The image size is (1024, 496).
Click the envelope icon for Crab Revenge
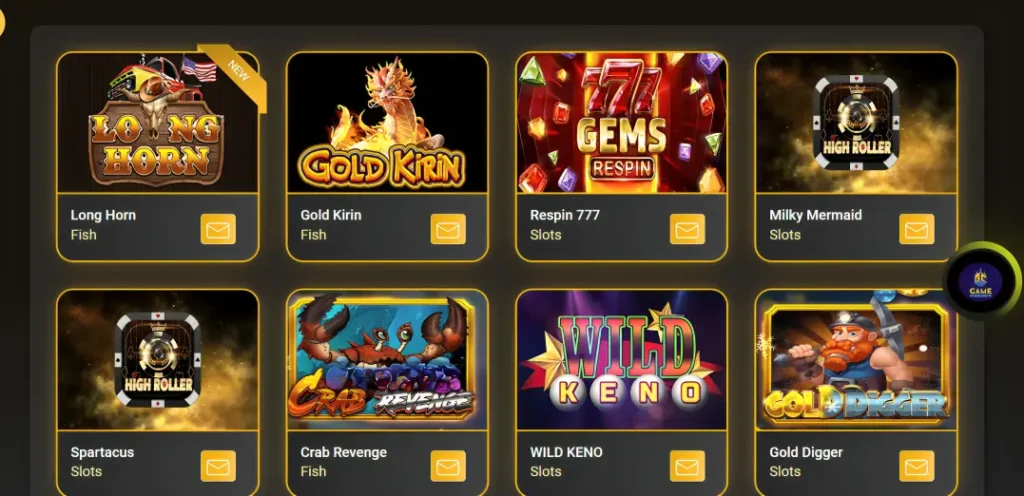[x=448, y=466]
